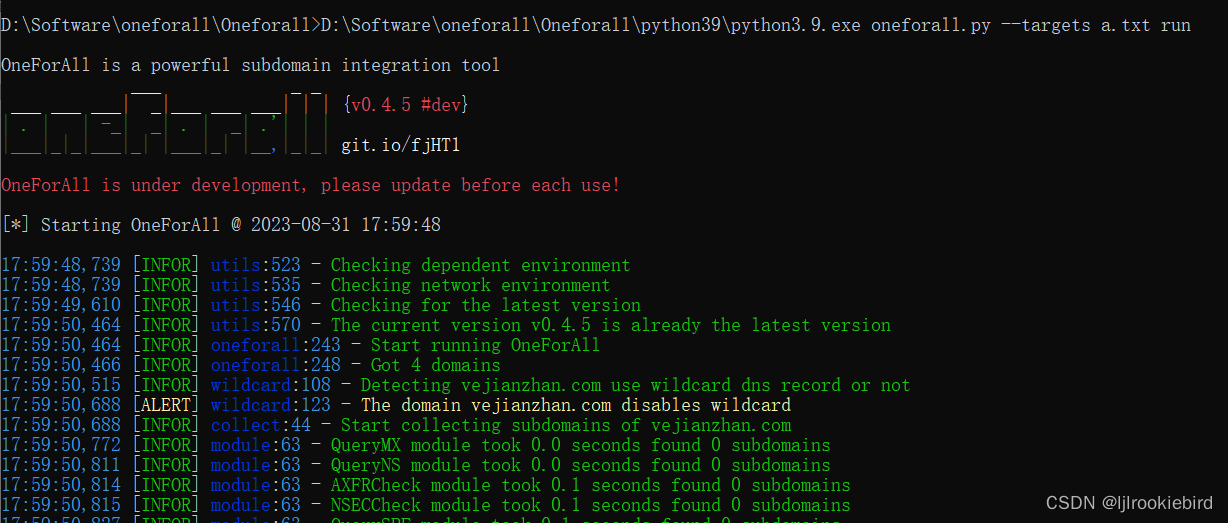Click the OneForAll ASCII art logo
This screenshot has height=523, width=1228.
tap(165, 122)
